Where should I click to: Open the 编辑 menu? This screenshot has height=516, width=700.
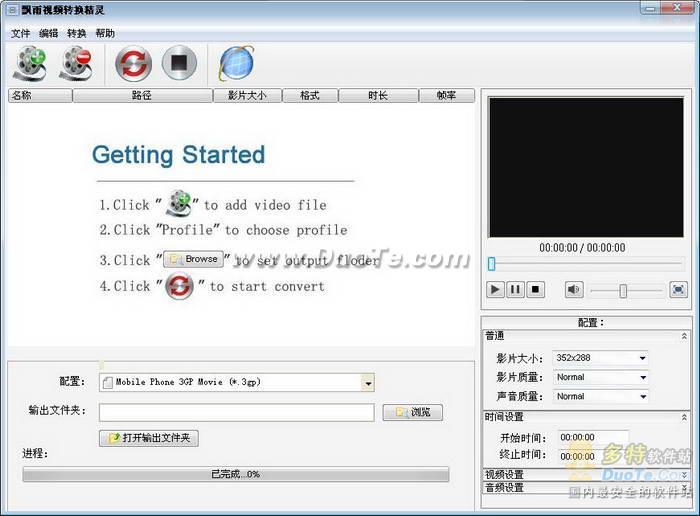48,33
